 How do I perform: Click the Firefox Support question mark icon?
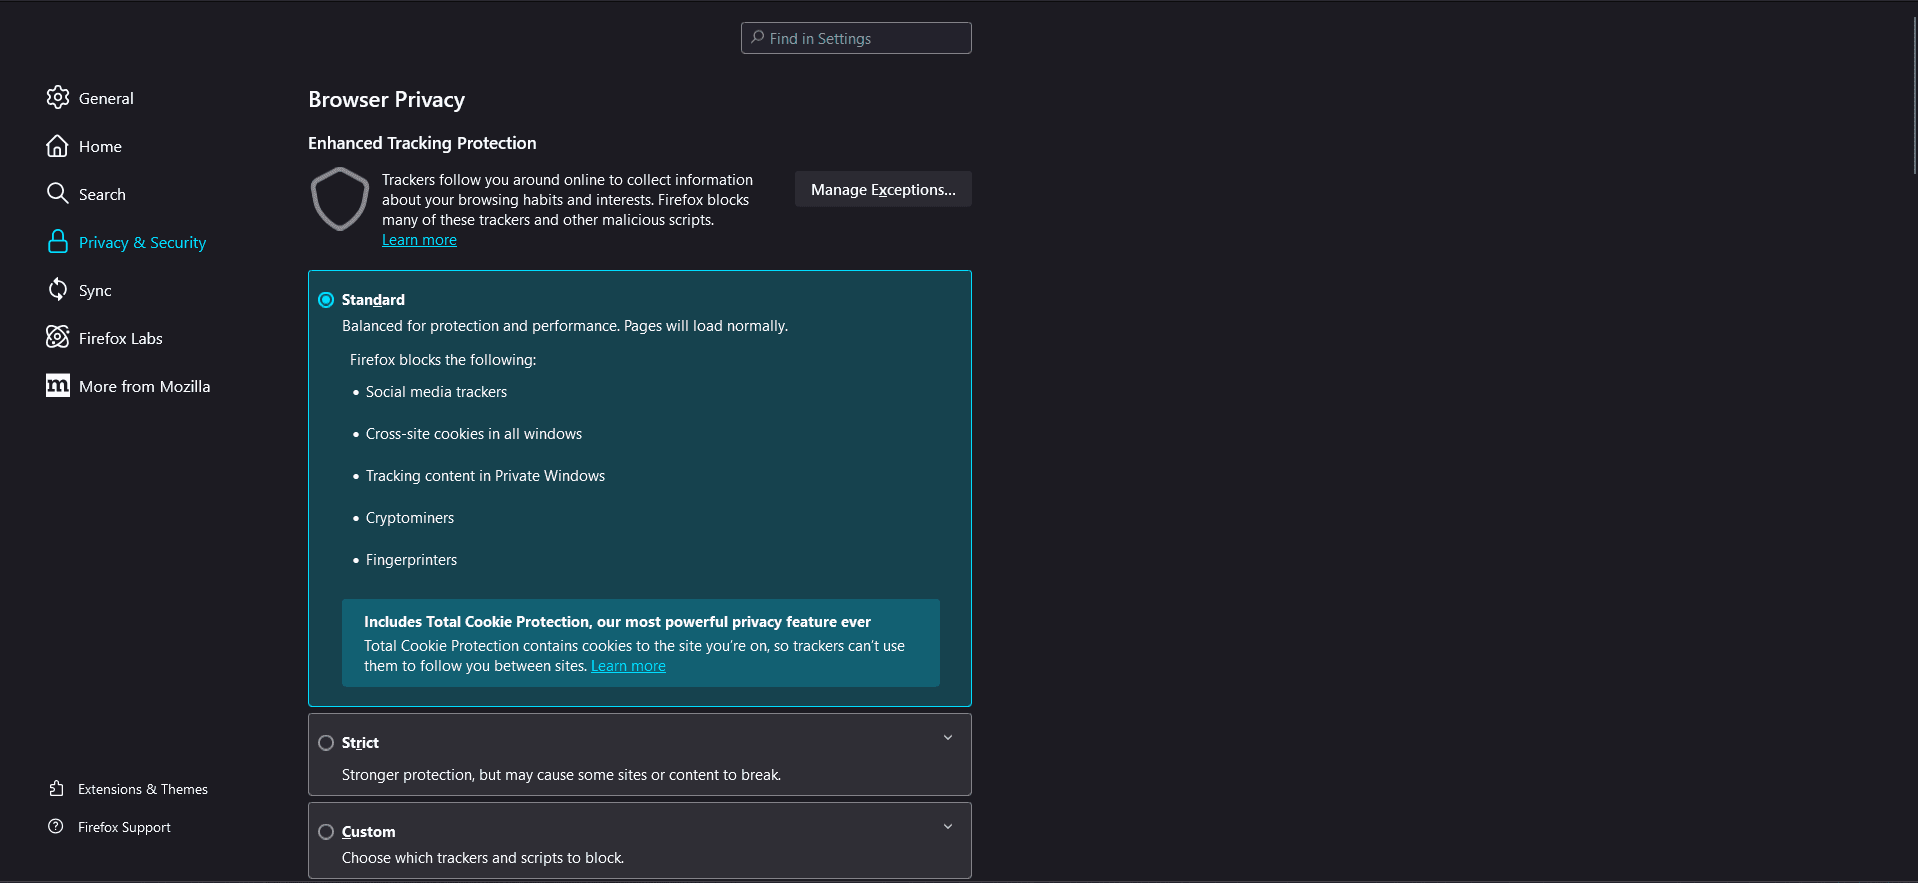coord(56,827)
